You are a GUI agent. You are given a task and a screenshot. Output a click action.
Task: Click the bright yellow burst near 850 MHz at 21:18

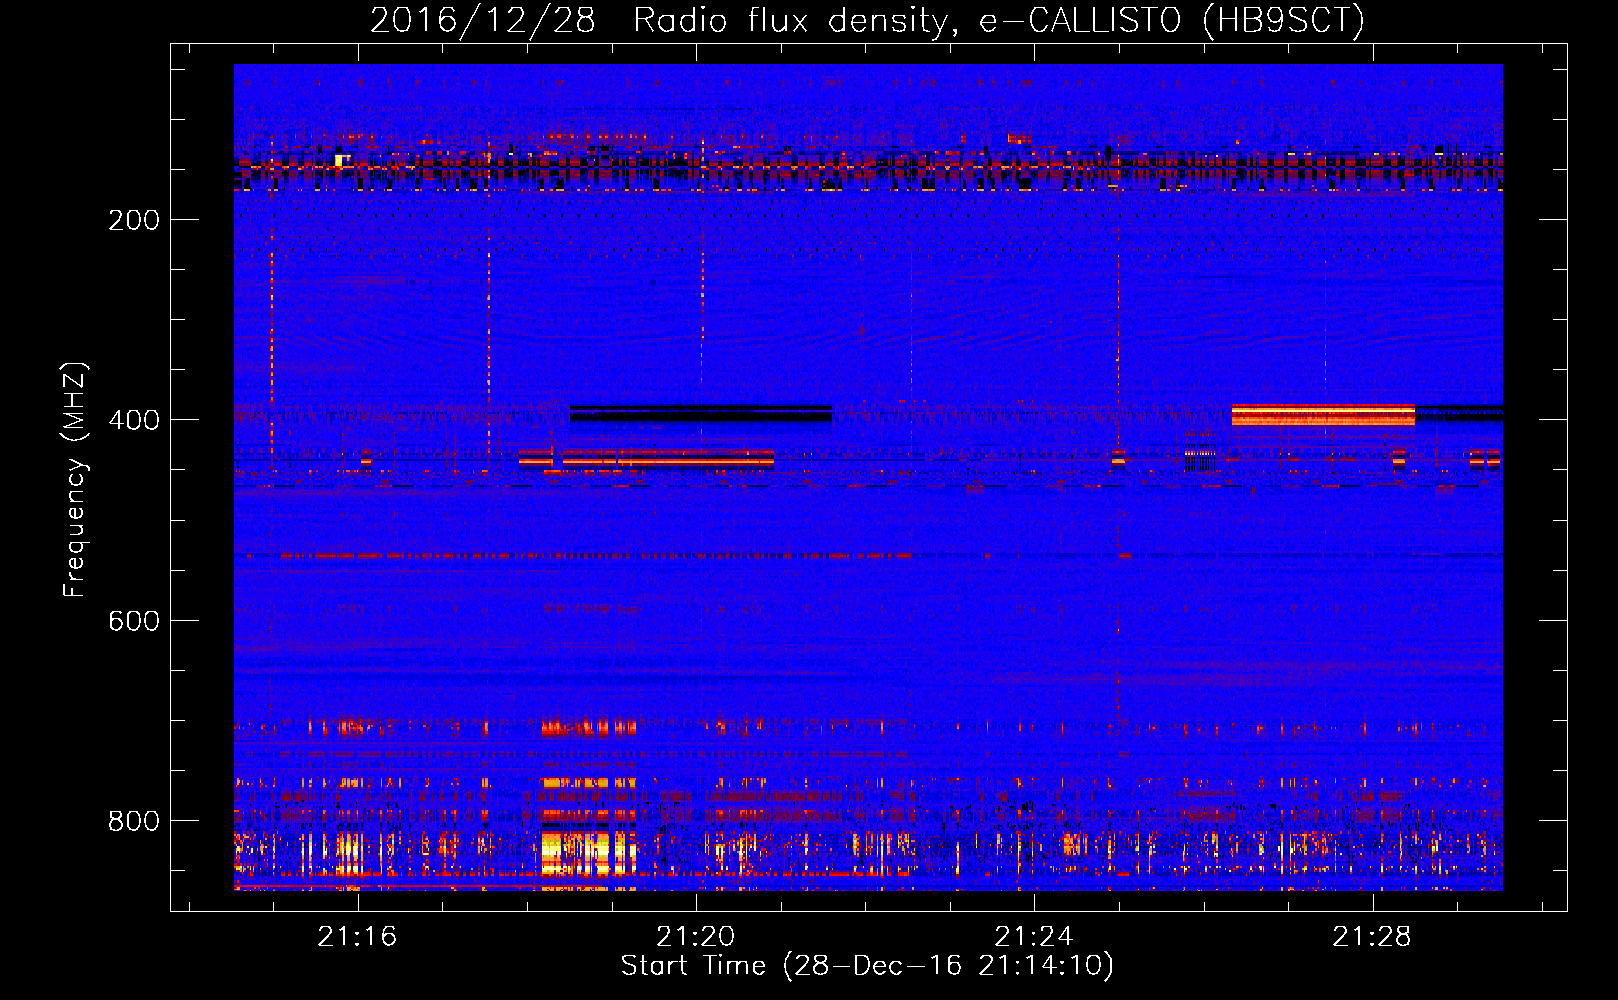[588, 853]
